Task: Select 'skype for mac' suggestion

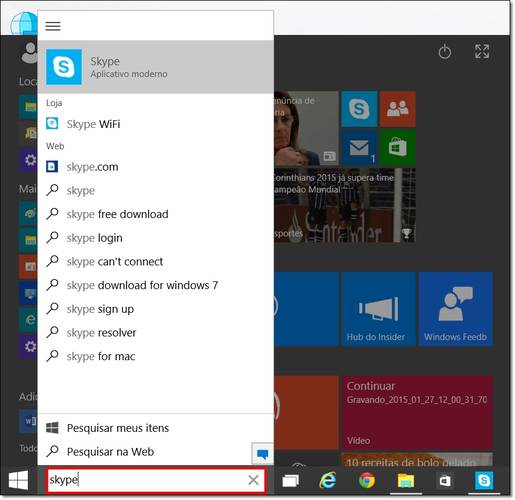Action: [156, 356]
